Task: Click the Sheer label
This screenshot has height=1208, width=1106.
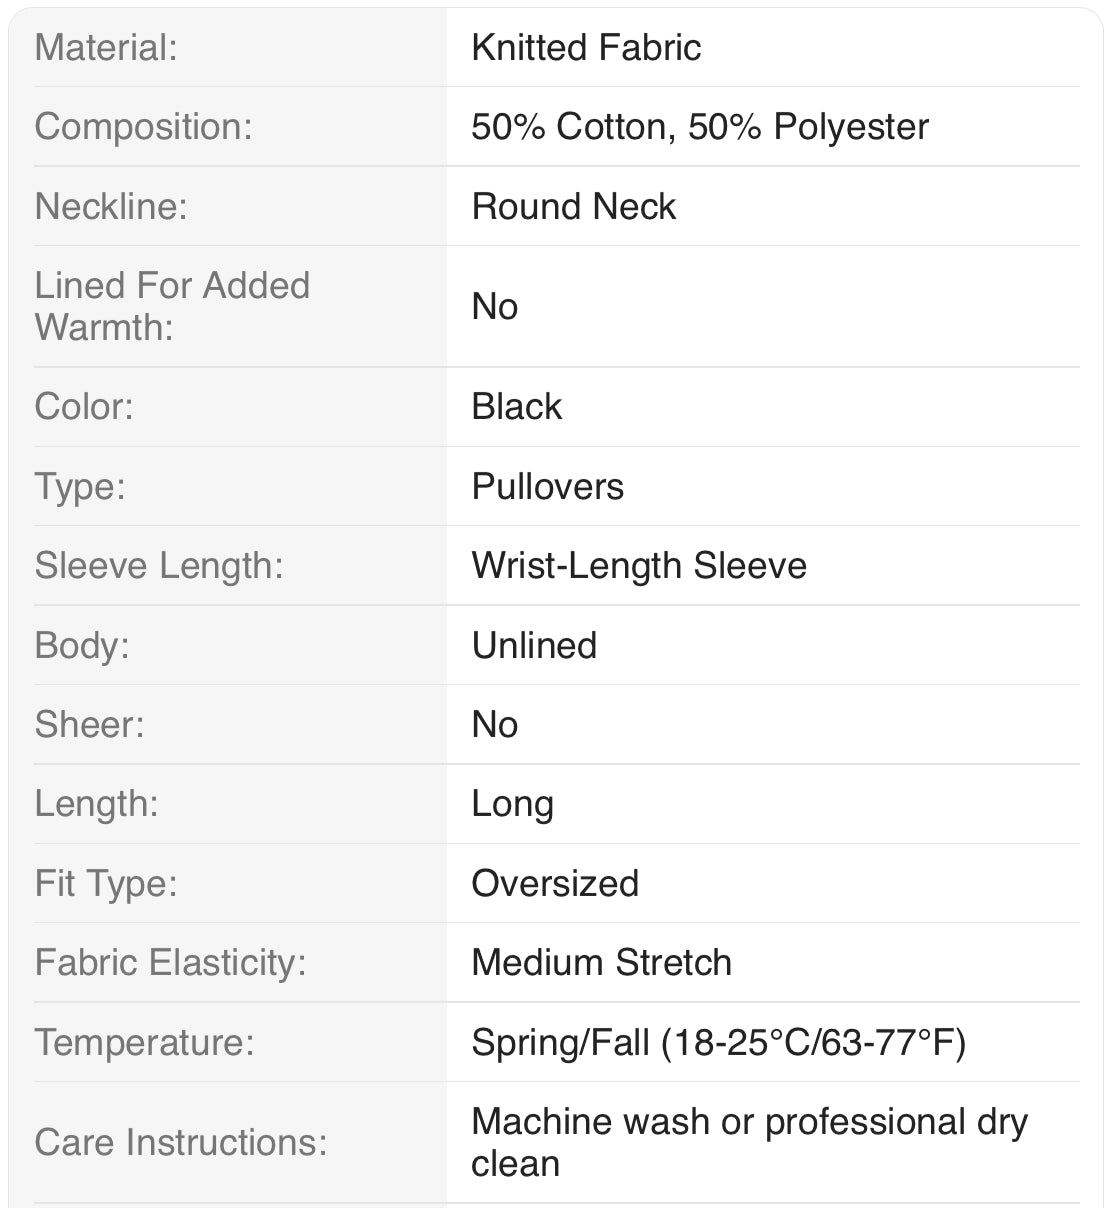Action: [x=89, y=725]
